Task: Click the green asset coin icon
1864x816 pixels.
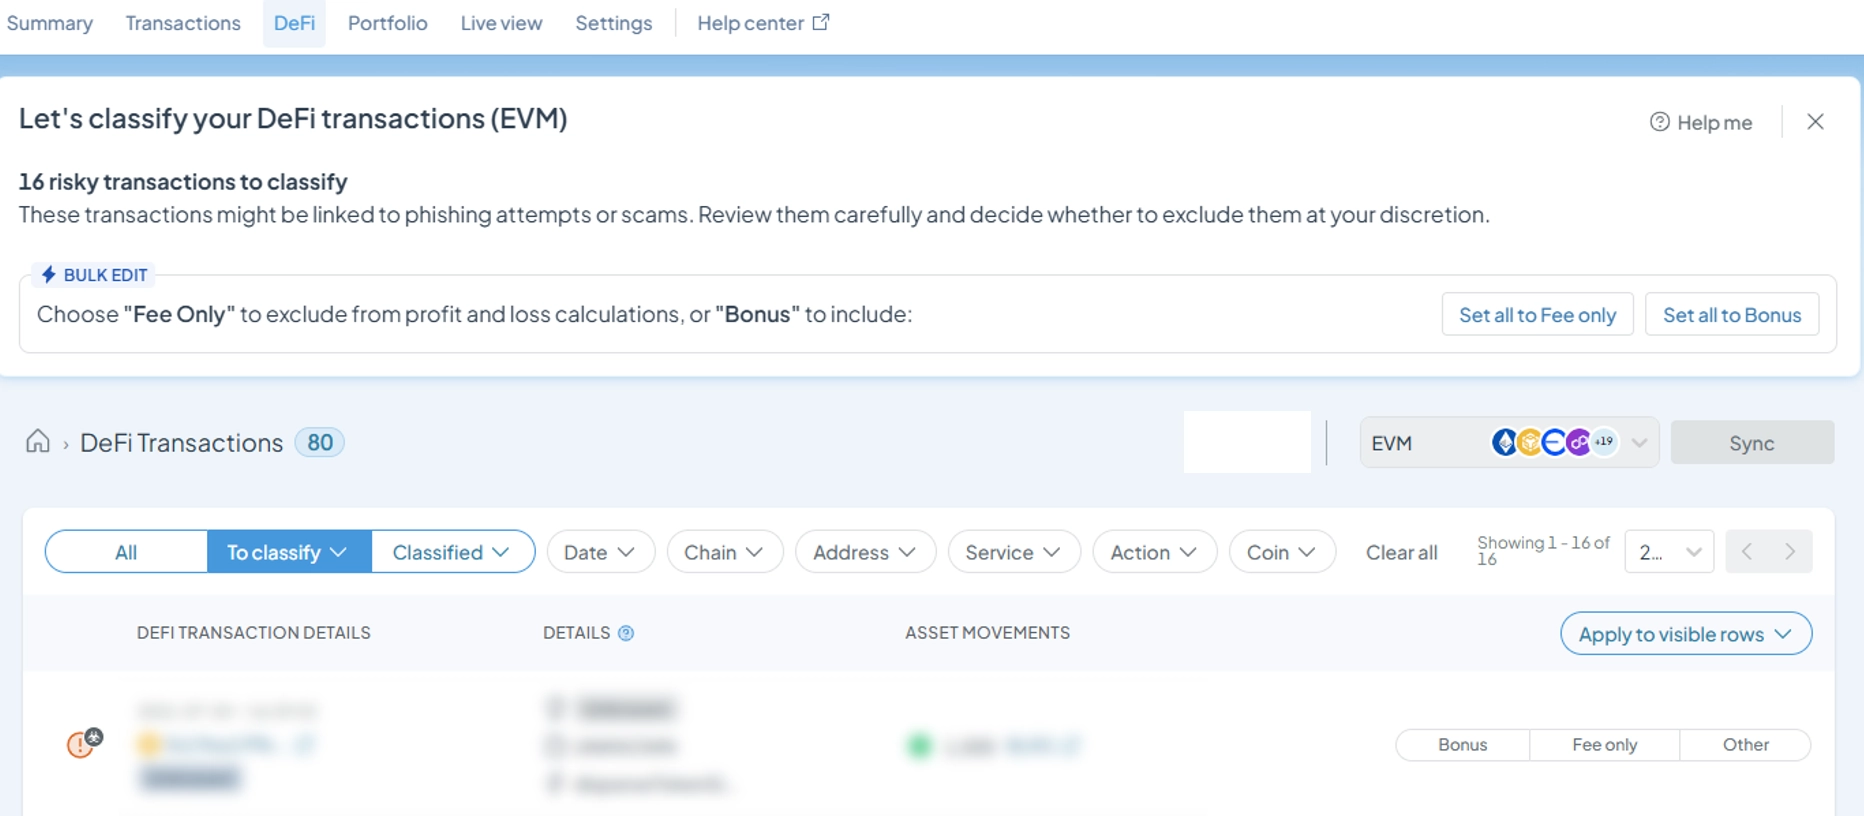Action: [919, 745]
